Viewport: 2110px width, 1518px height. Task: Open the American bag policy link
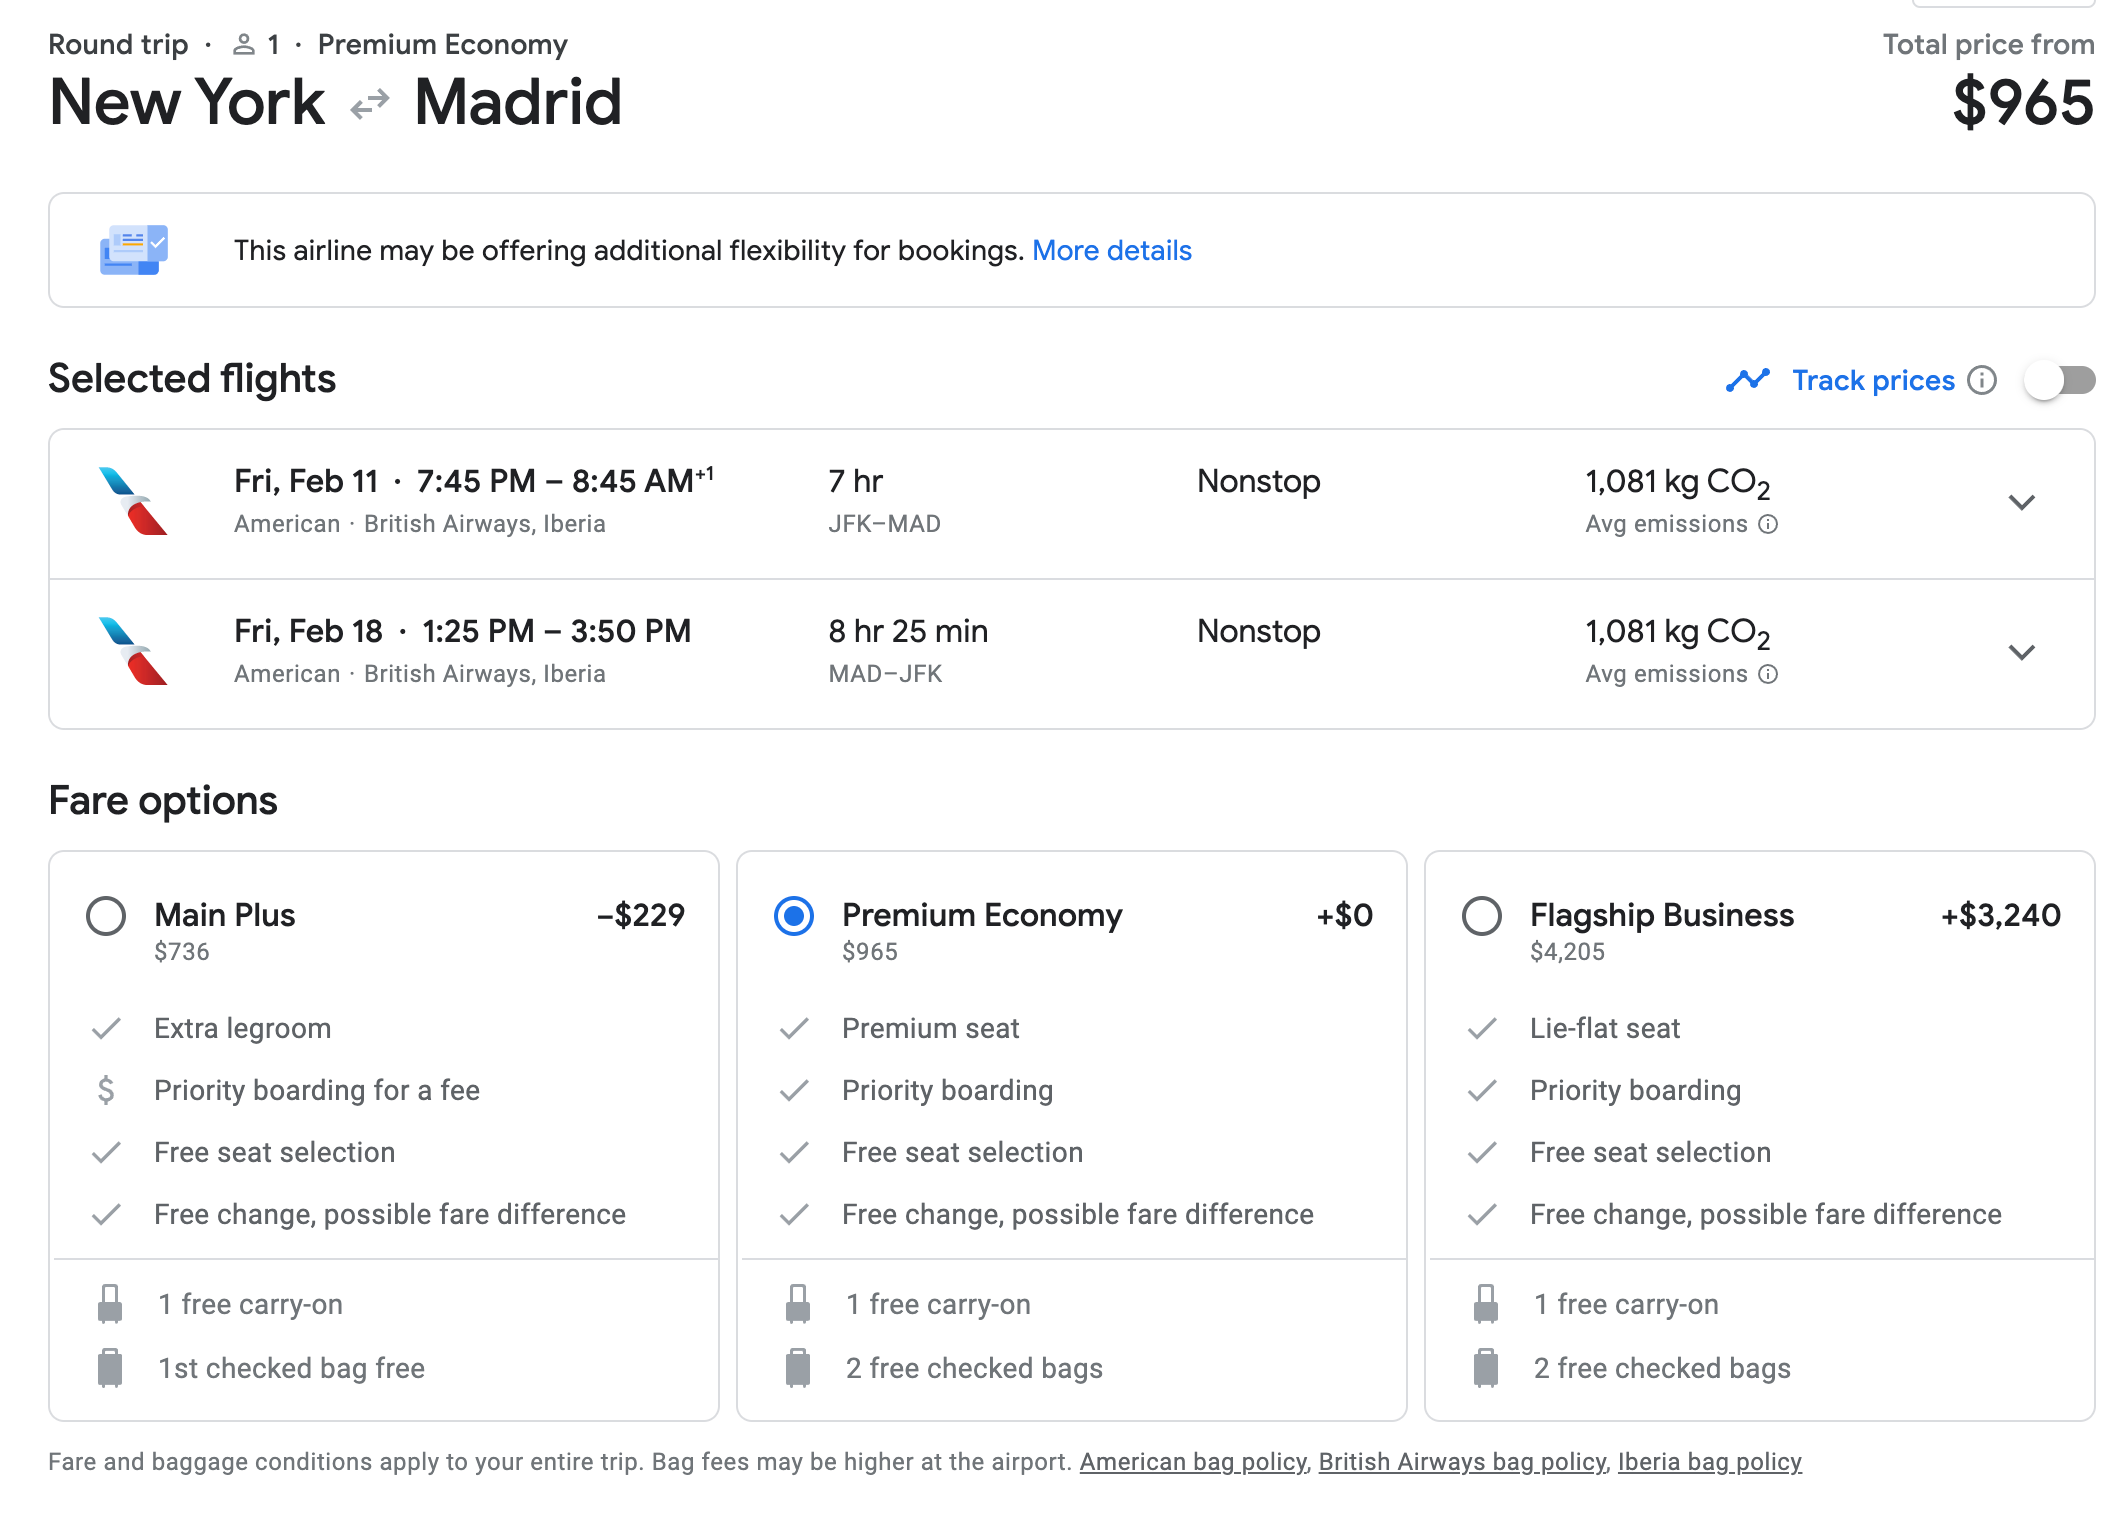point(1193,1462)
